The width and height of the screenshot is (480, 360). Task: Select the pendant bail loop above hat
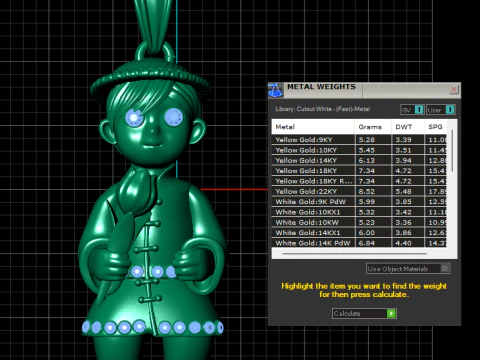155,53
